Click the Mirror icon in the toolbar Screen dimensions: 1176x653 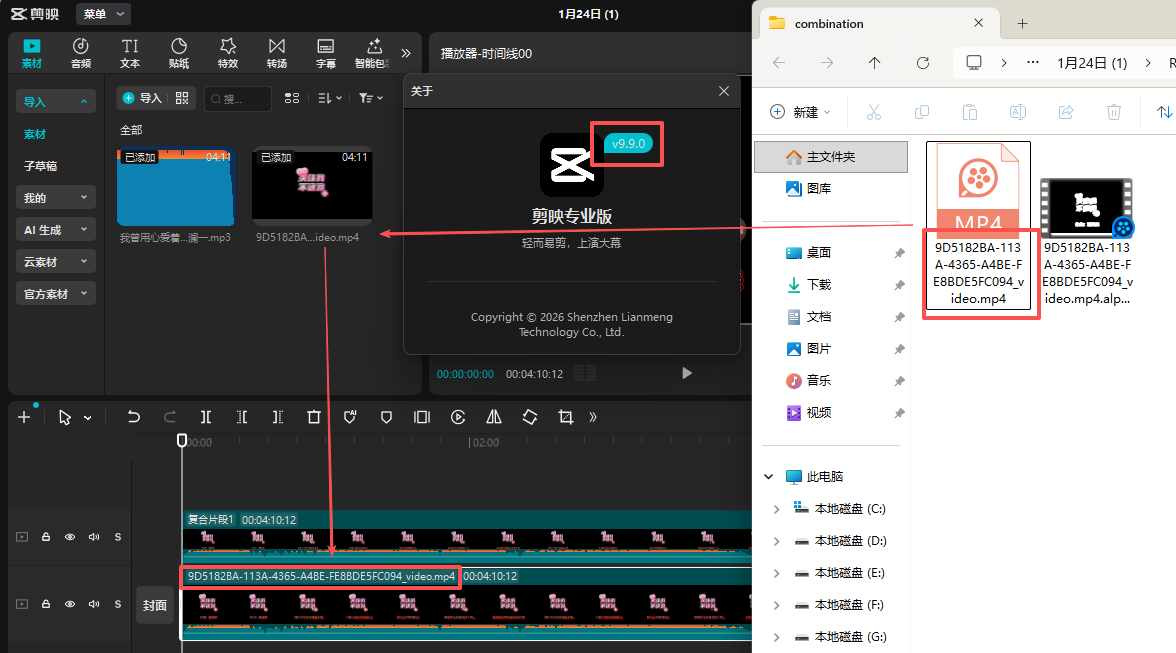[x=493, y=417]
